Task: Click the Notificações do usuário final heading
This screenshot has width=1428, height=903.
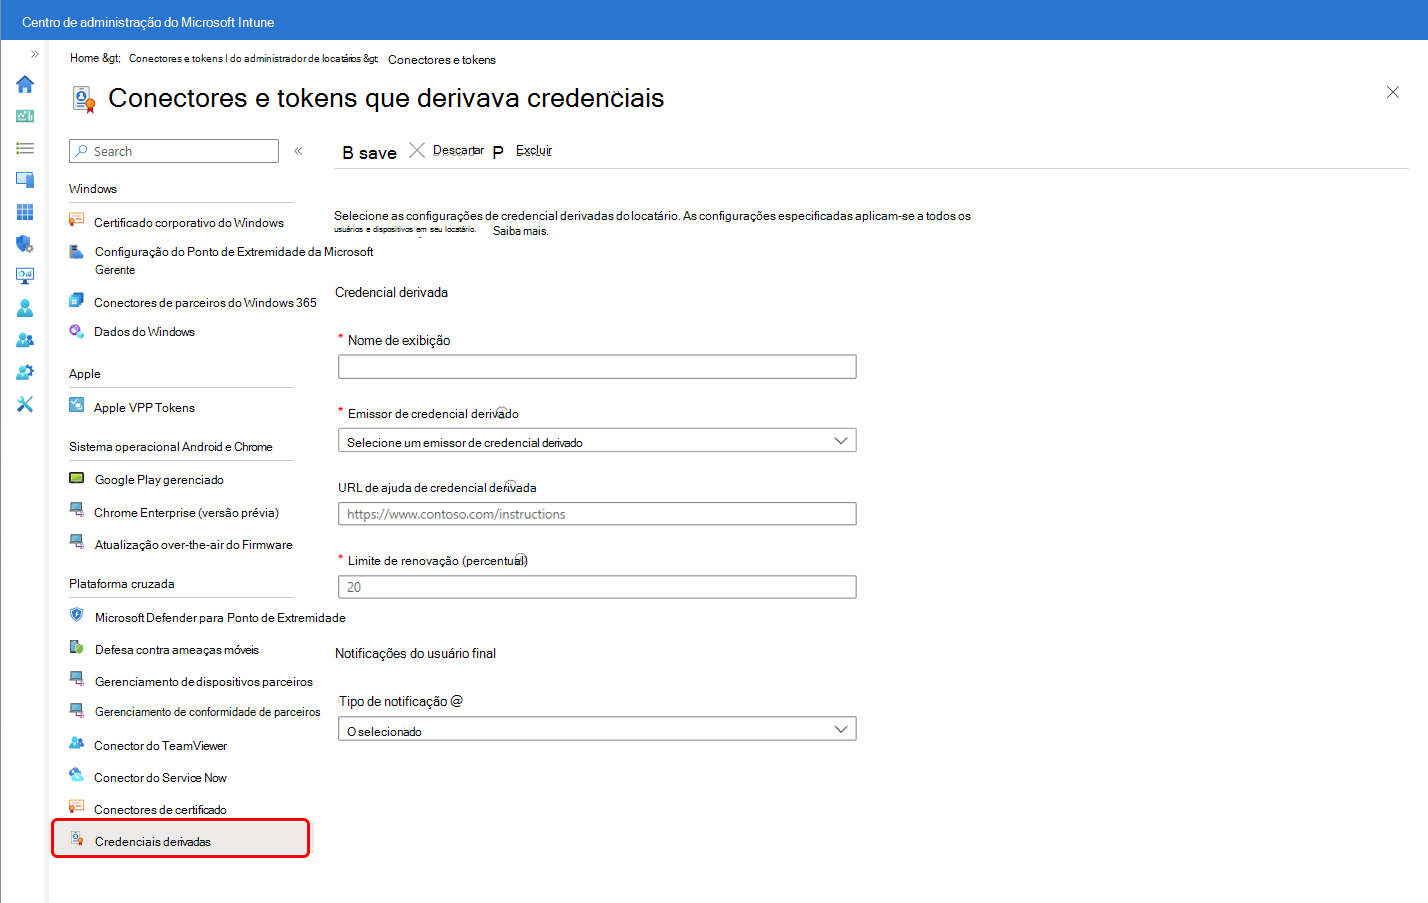Action: (x=415, y=653)
